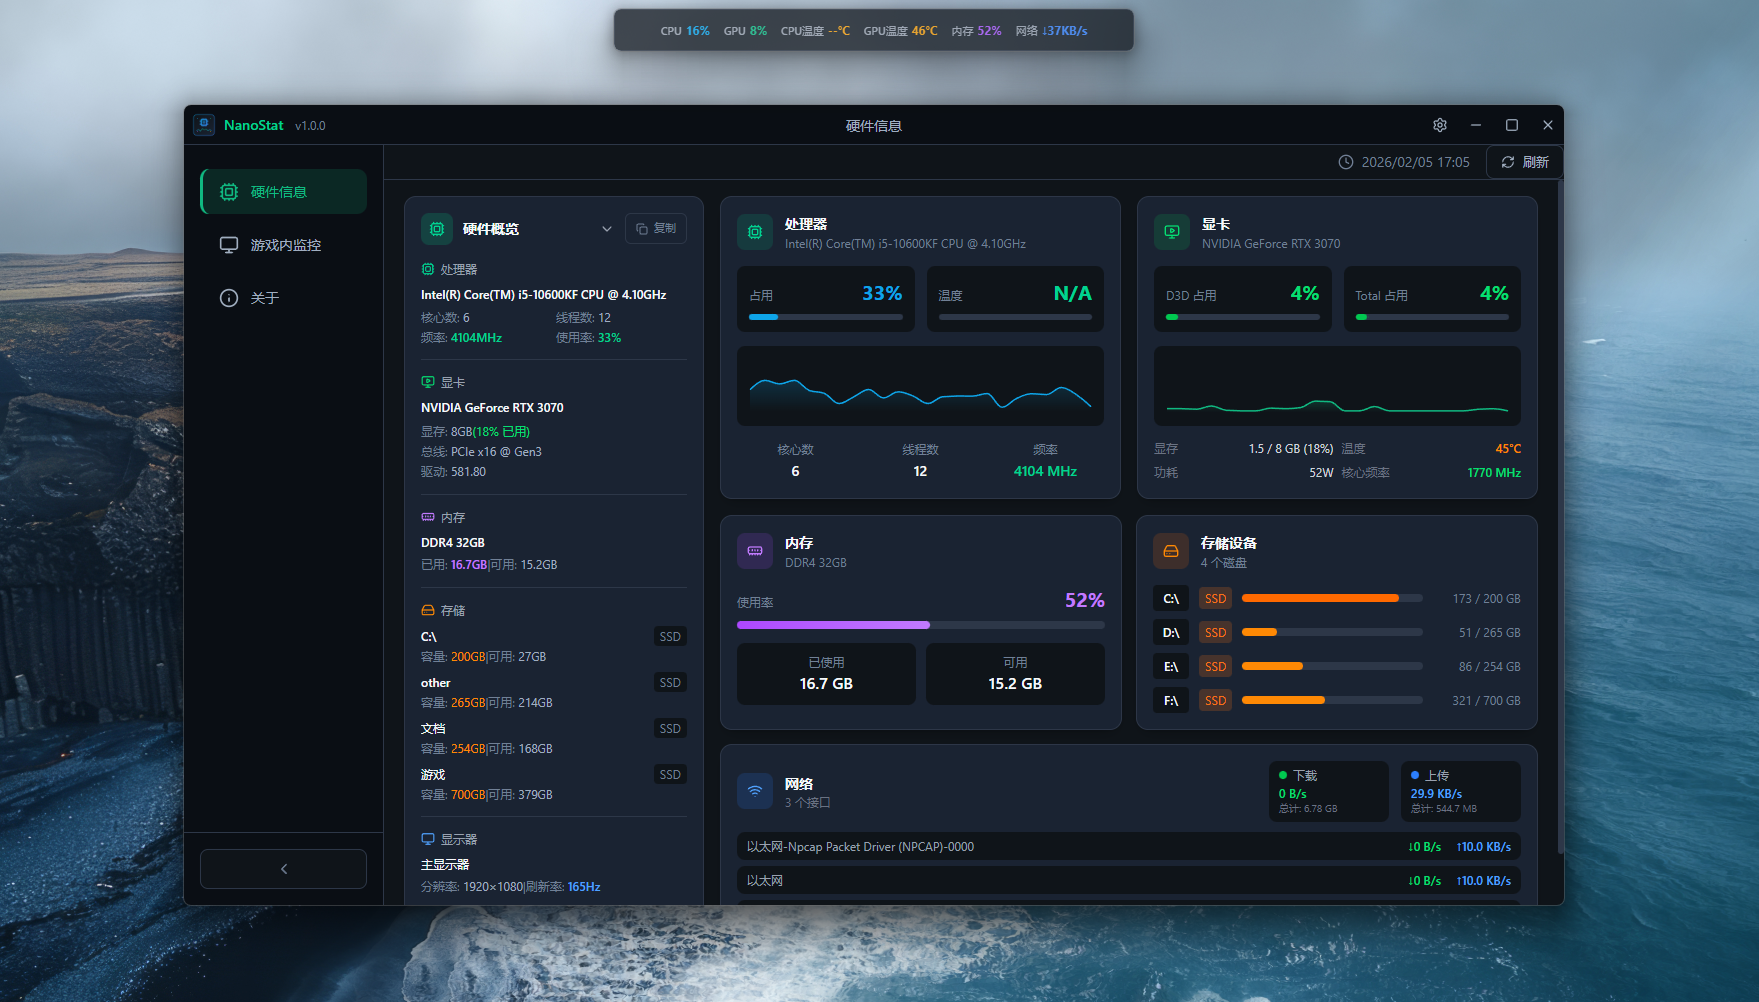Click the F:\ drive usage bar
Image resolution: width=1759 pixels, height=1002 pixels.
point(1332,700)
